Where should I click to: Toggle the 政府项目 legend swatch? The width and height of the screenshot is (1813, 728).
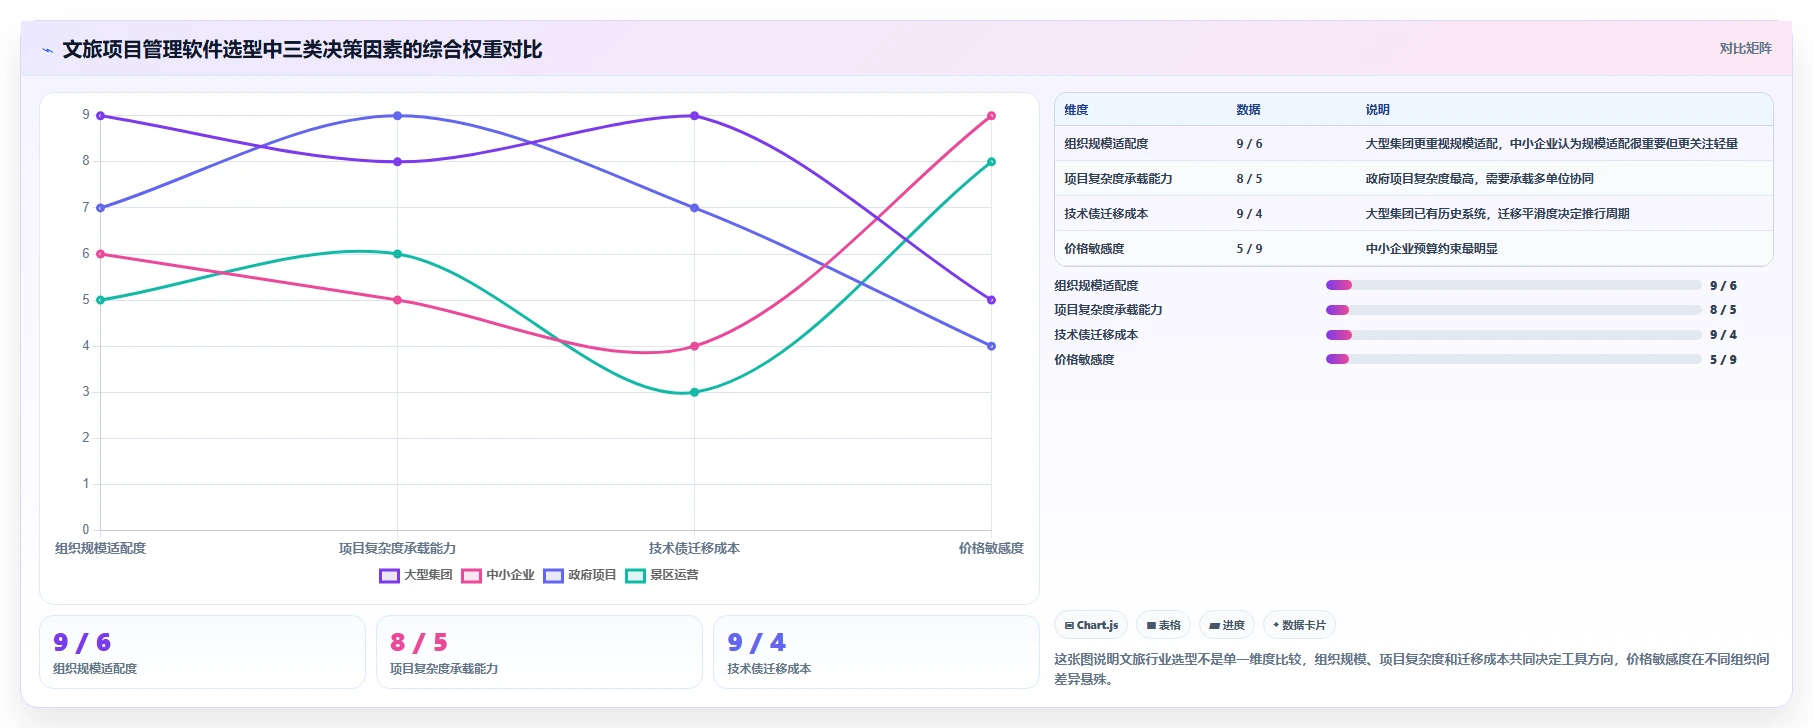click(x=553, y=575)
